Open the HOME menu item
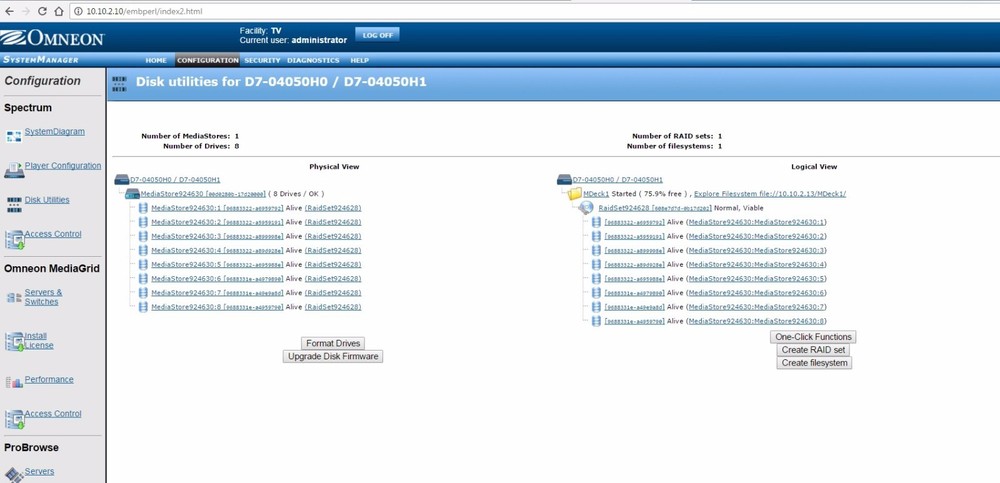The height and width of the screenshot is (483, 1000). [156, 60]
